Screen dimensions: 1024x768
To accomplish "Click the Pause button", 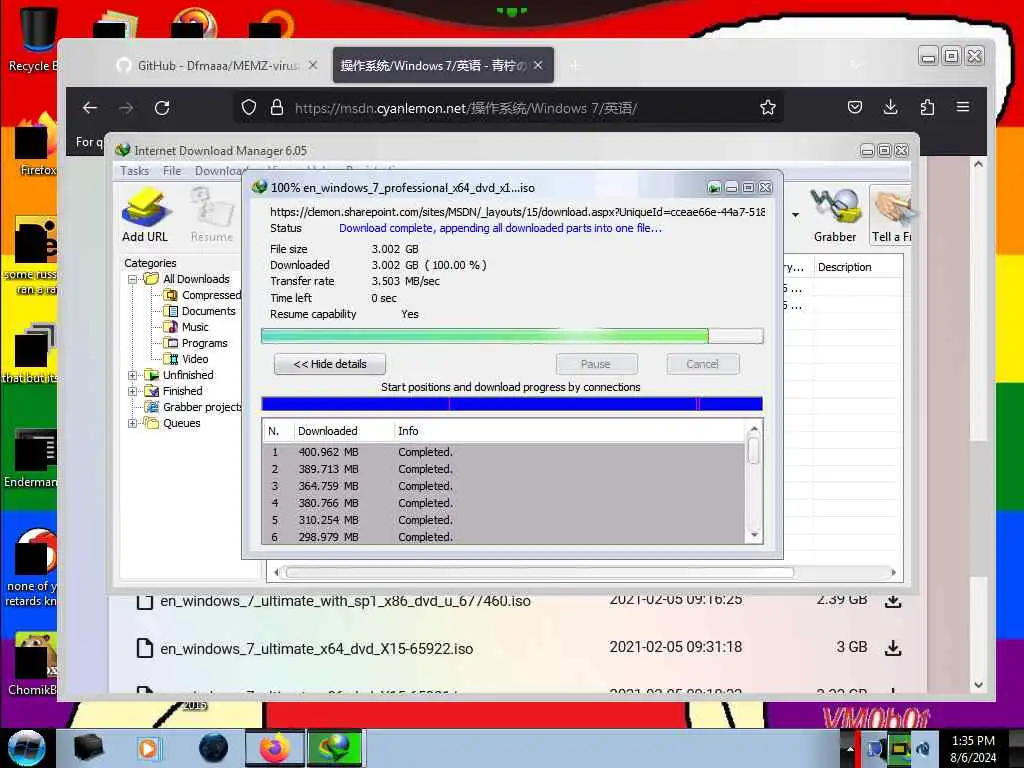I will point(596,364).
